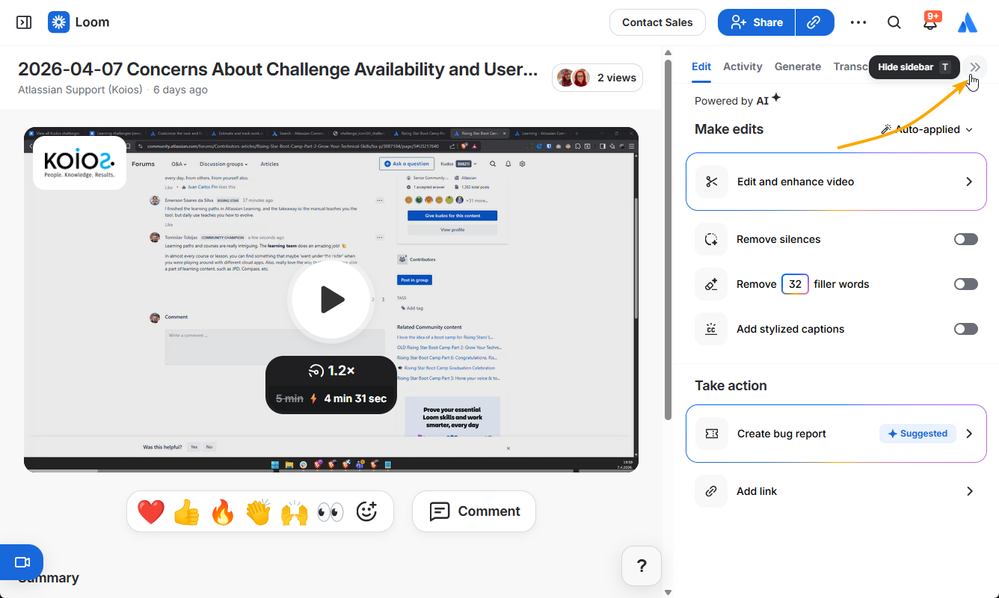Screen dimensions: 999x598
Task: Expand the Add link chevron
Action: pos(969,491)
